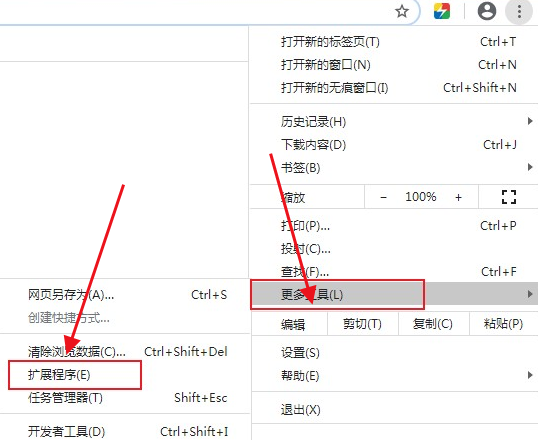Choose 退出(X) to quit Chrome
The image size is (538, 440).
tap(394, 409)
